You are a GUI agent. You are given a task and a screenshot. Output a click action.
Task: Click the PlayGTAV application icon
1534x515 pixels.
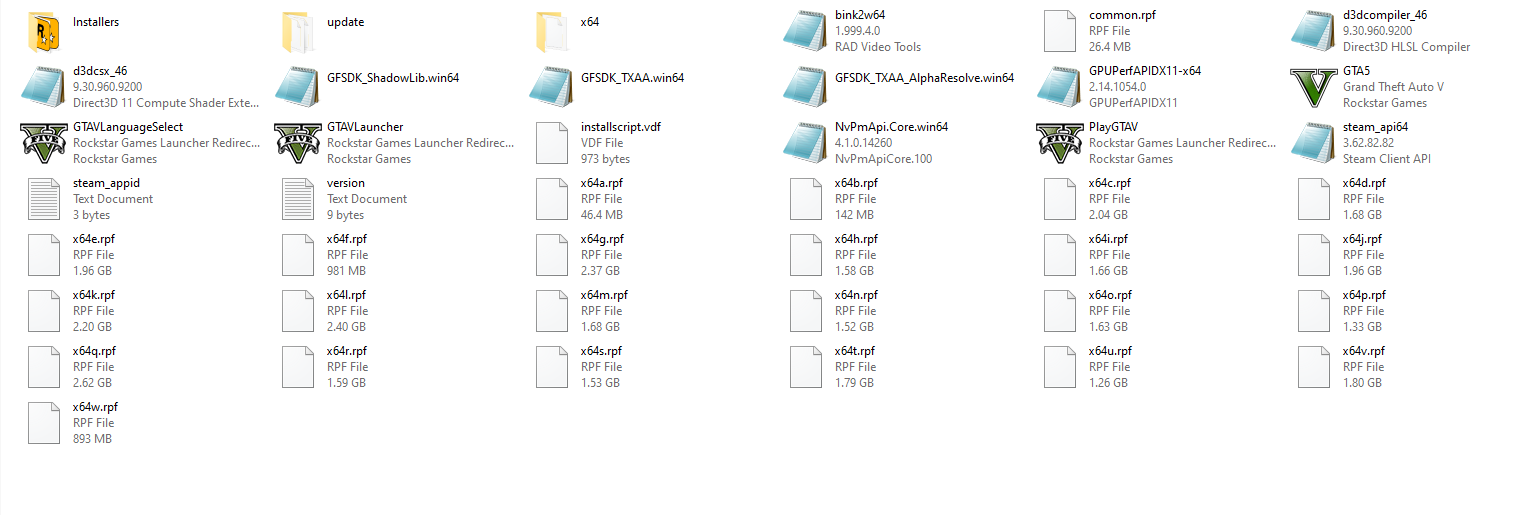click(x=1060, y=143)
